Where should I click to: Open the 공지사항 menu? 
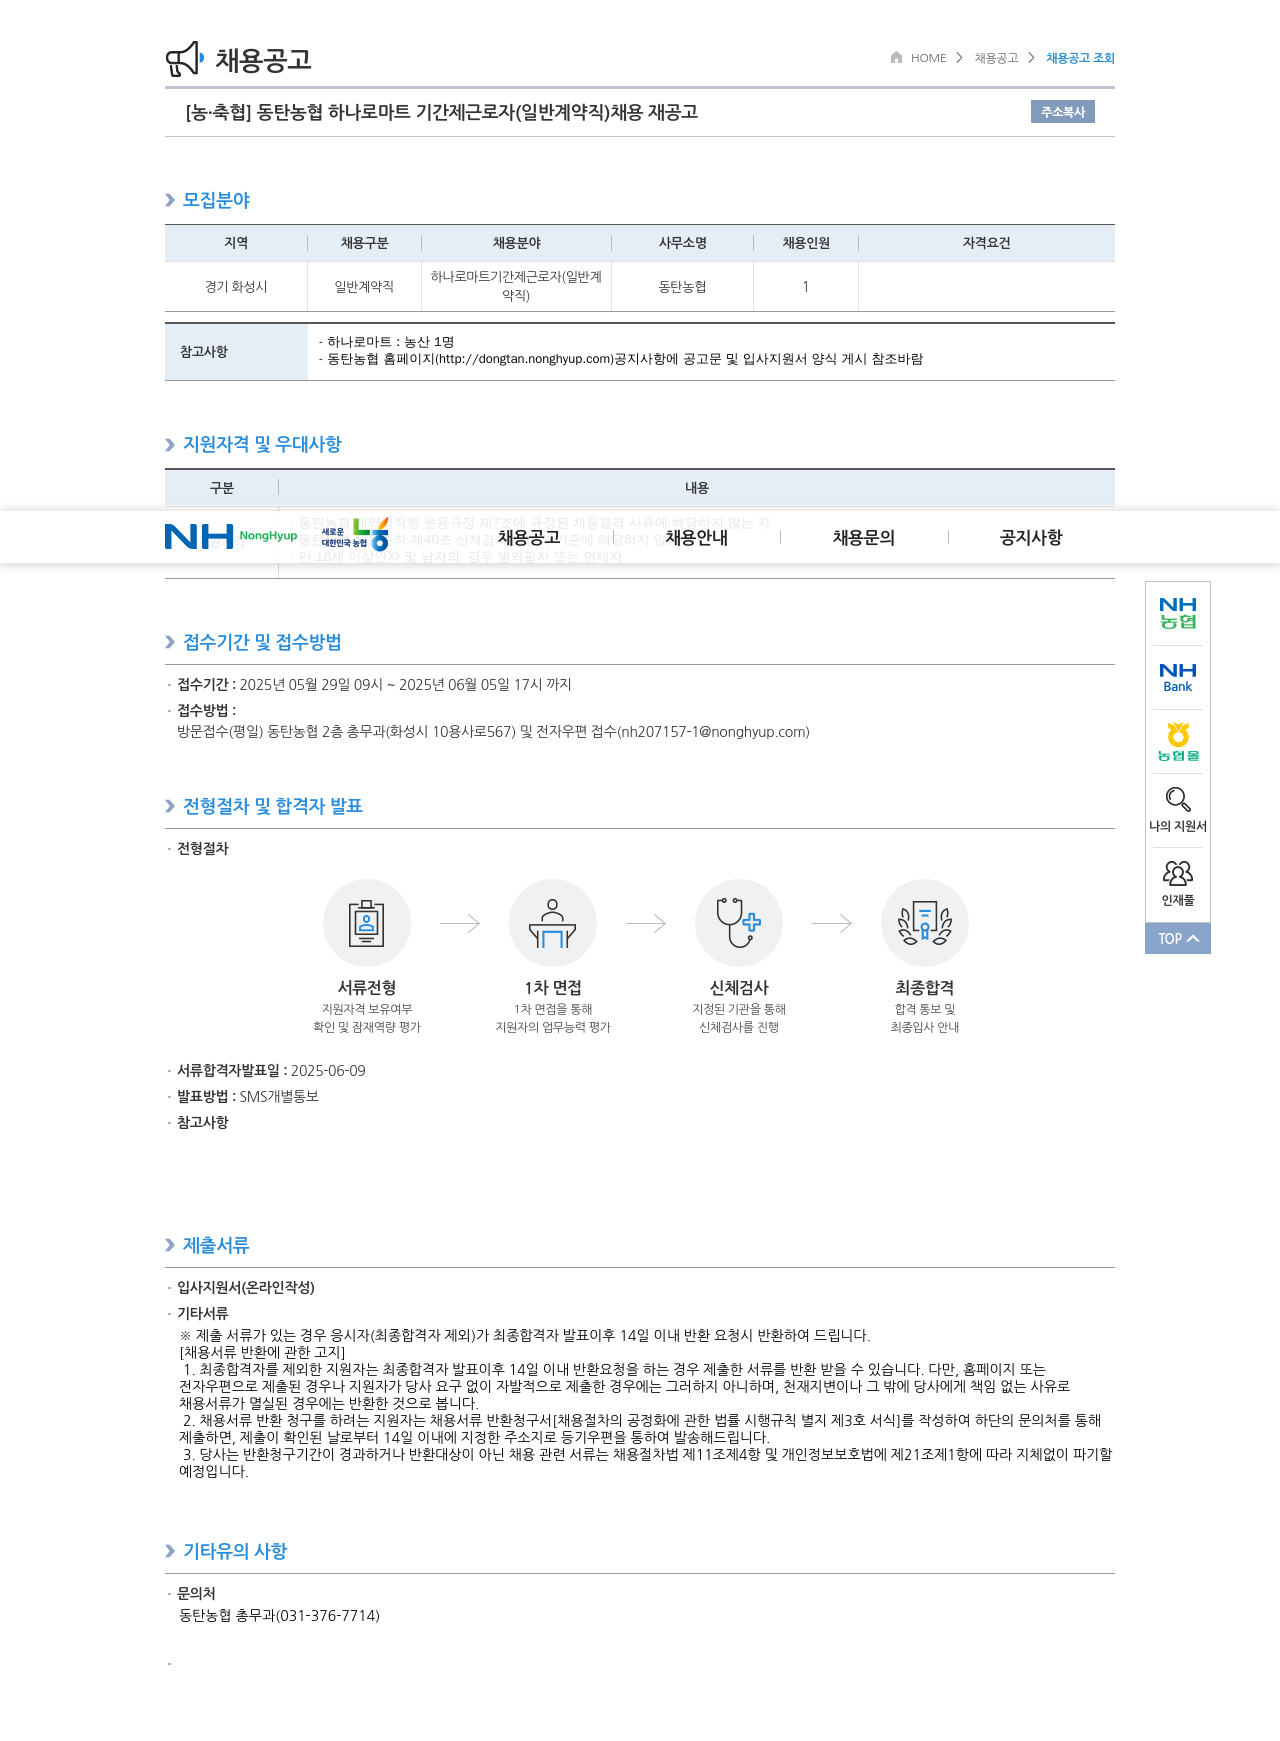[1031, 538]
